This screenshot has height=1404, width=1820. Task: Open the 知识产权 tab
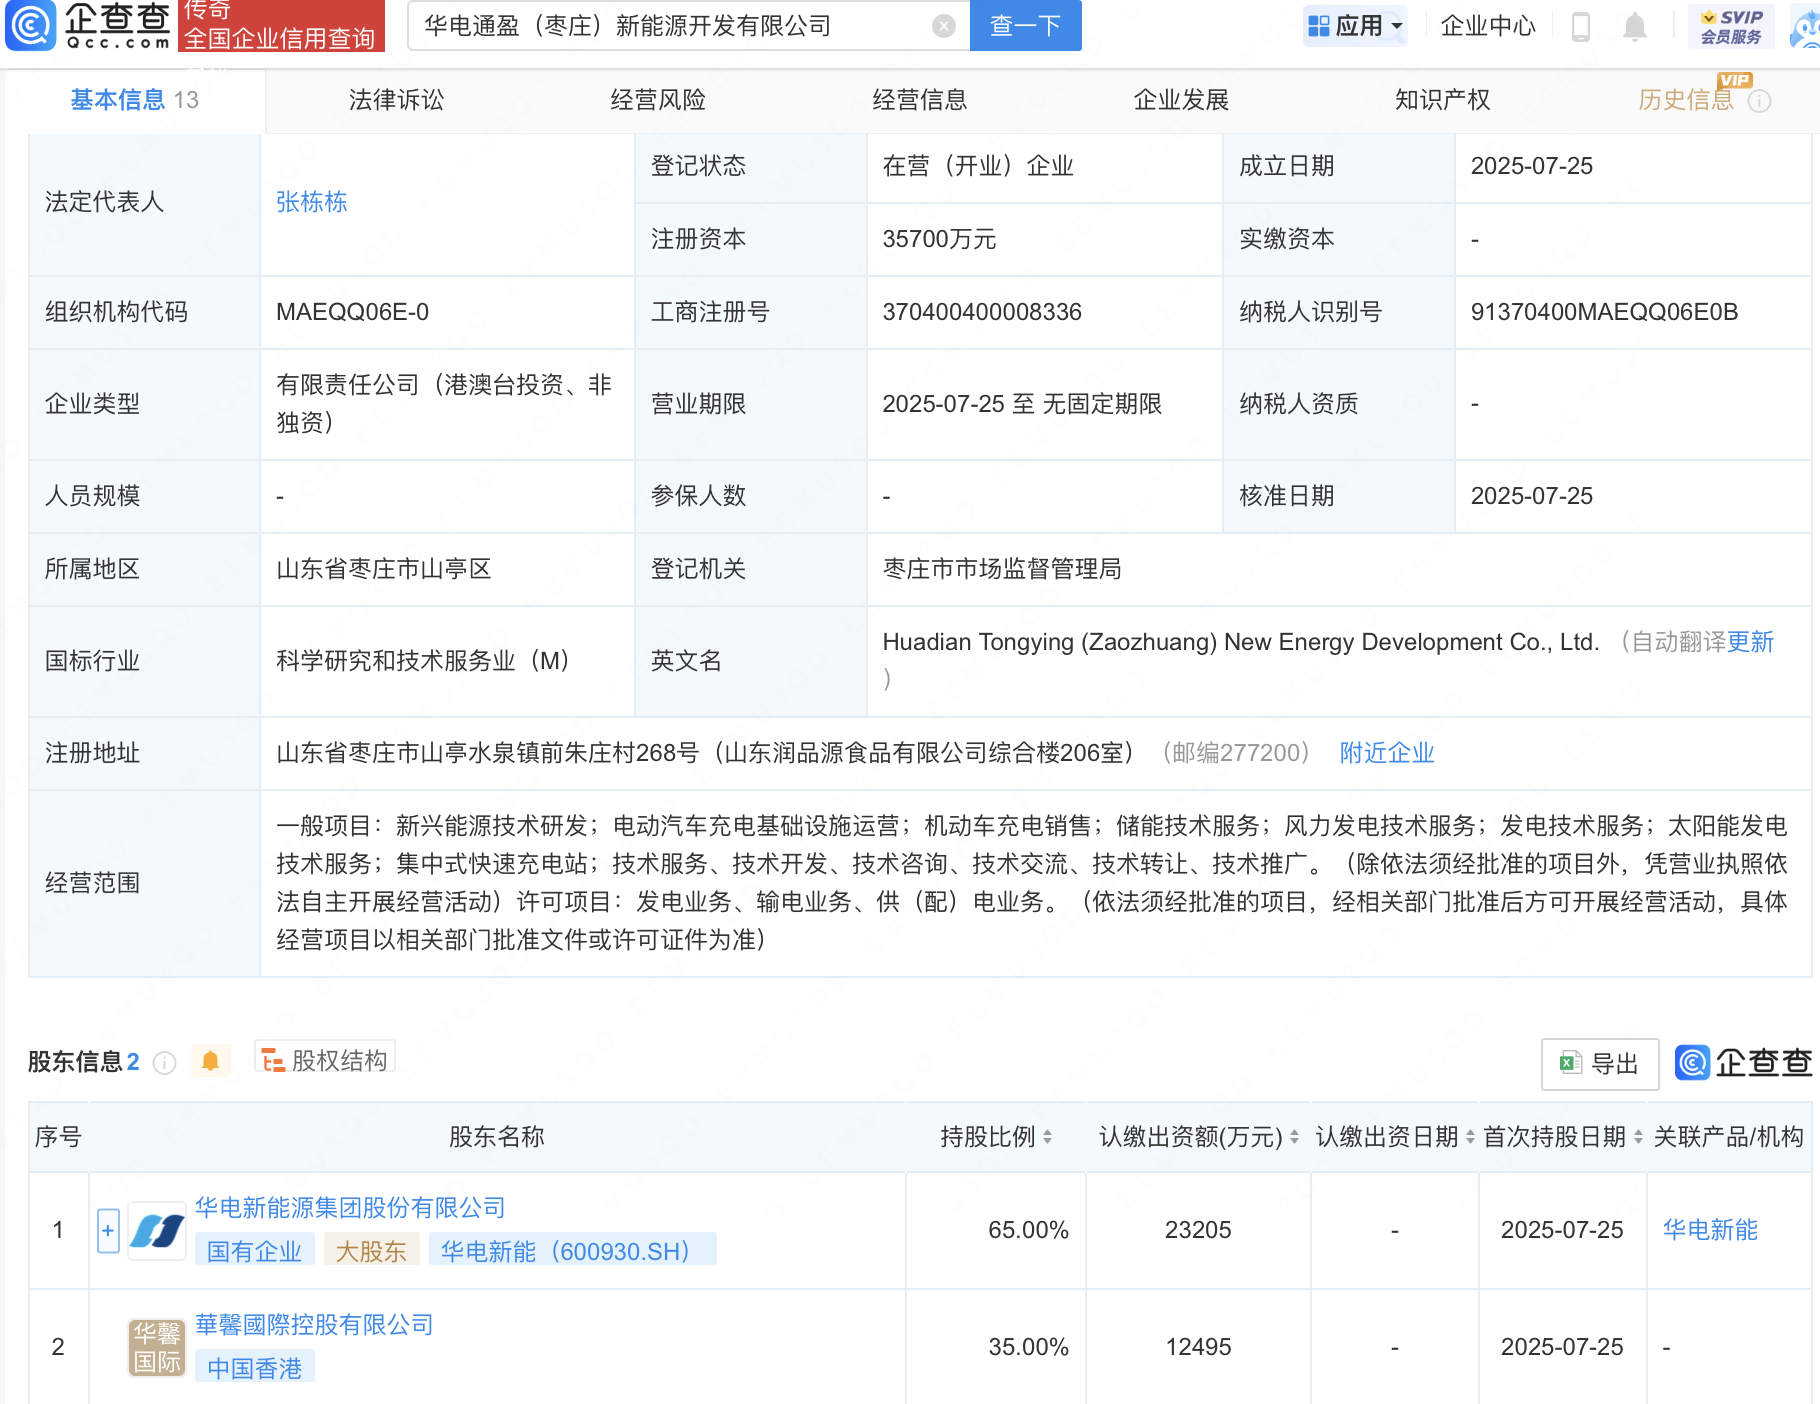[1443, 100]
